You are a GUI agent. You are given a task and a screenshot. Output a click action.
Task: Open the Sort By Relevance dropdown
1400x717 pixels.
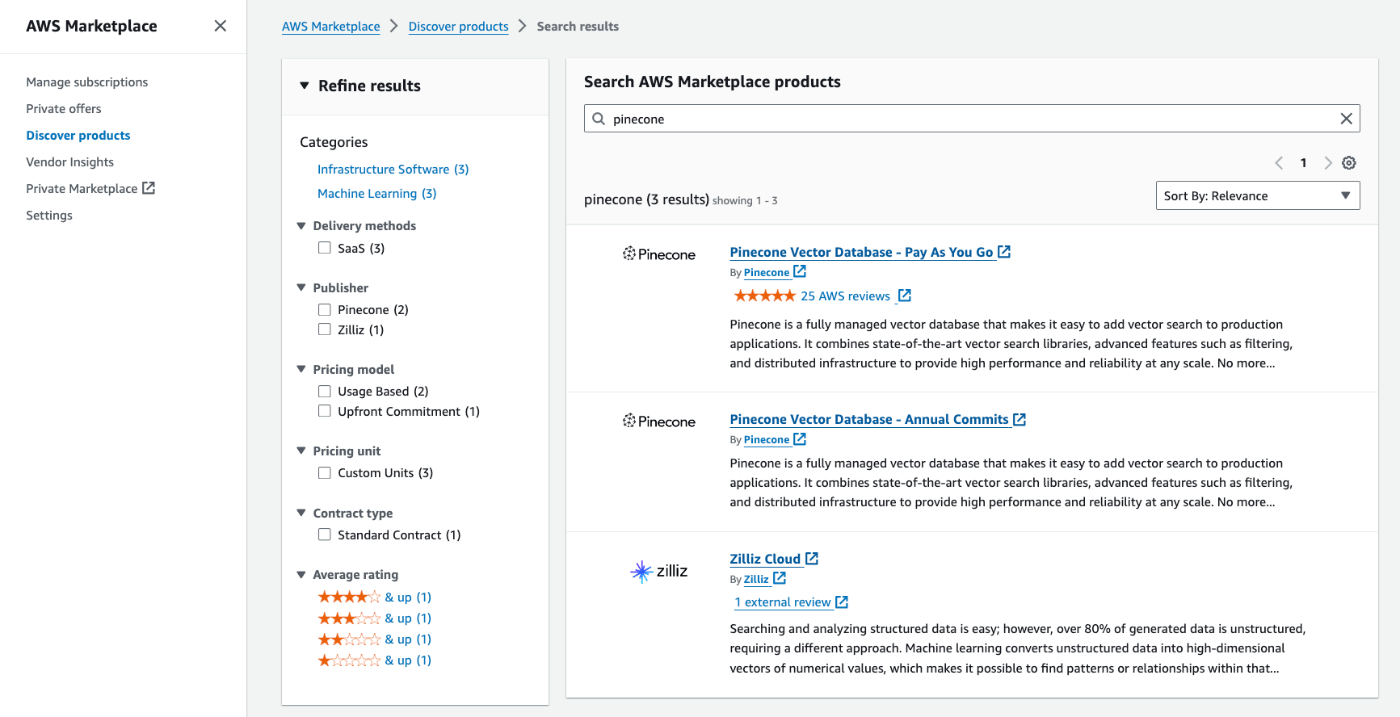[1257, 196]
